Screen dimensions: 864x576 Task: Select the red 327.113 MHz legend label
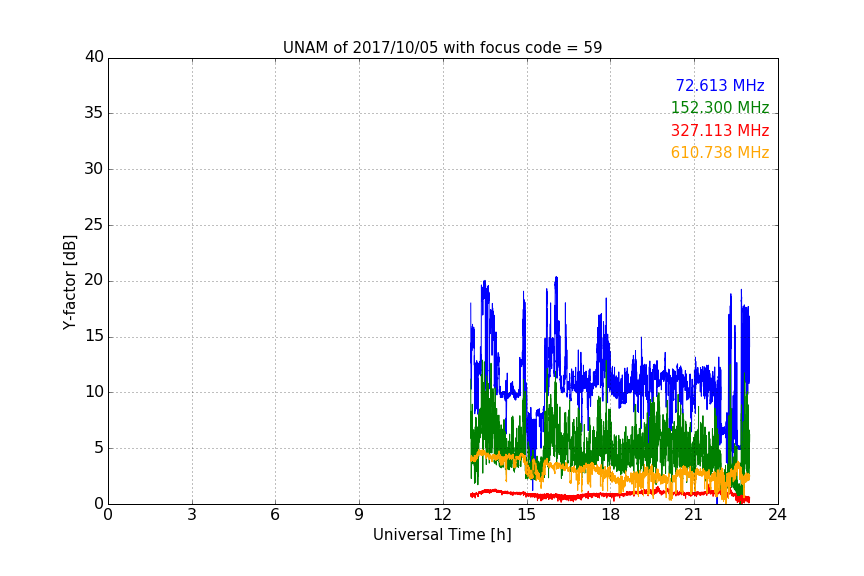pyautogui.click(x=720, y=131)
